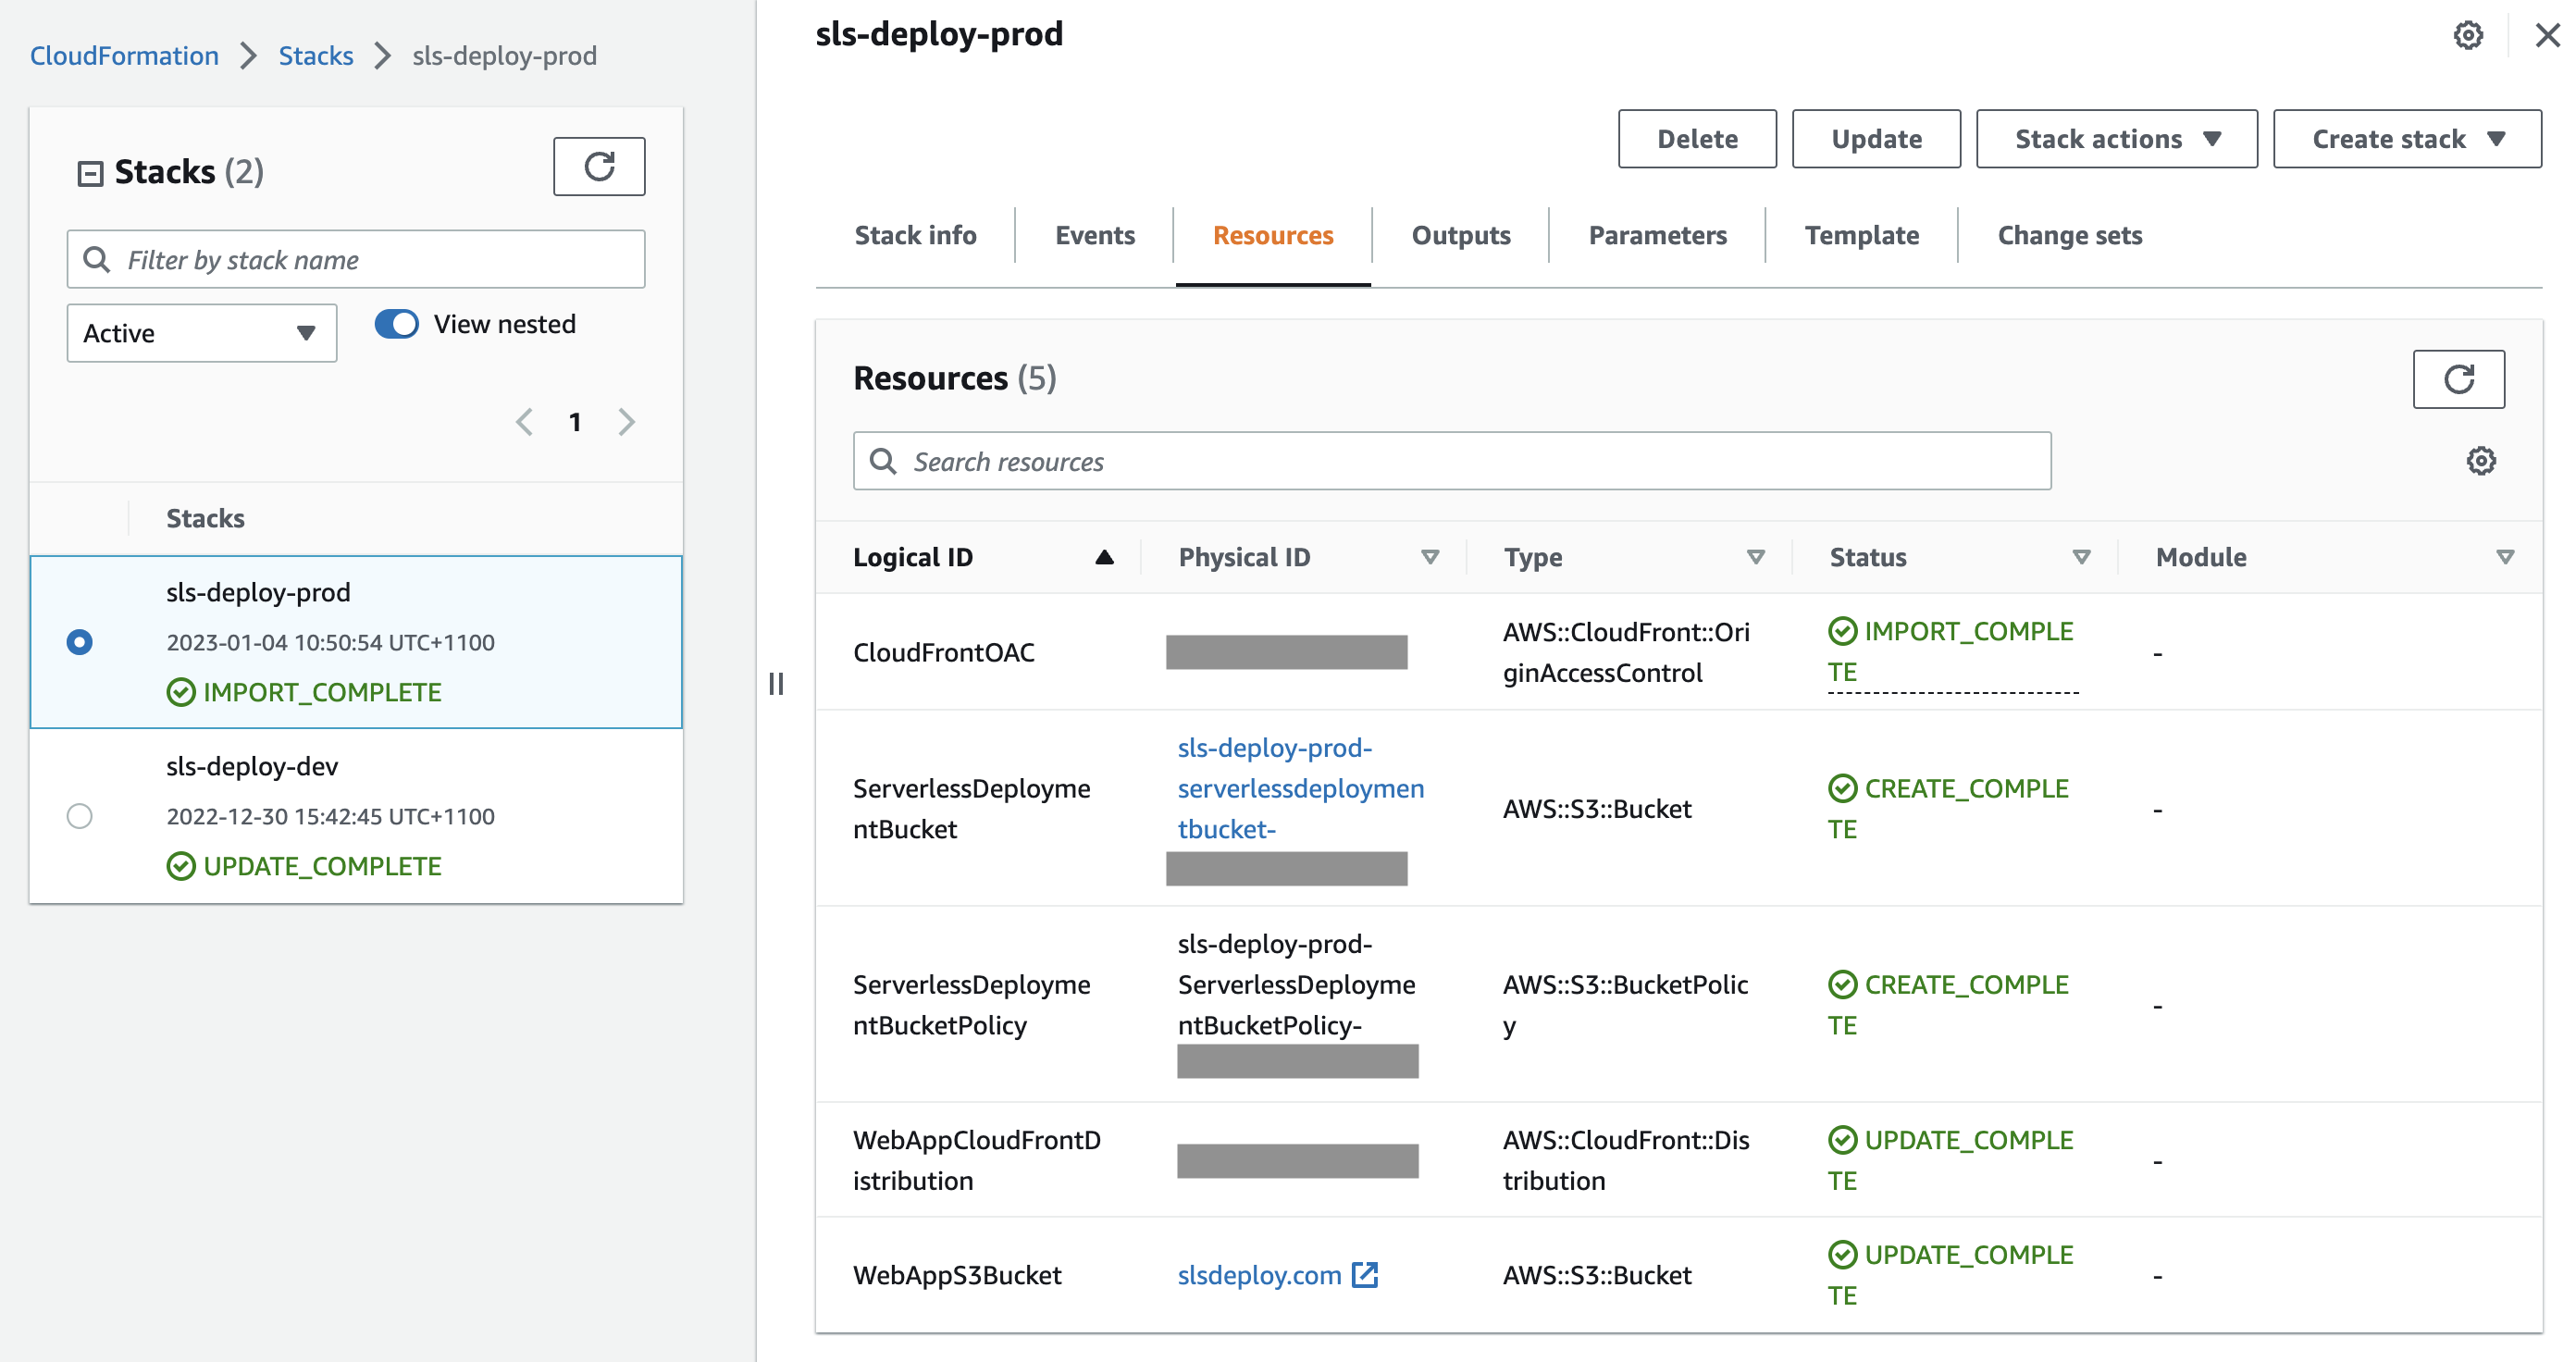Viewport: 2576px width, 1362px height.
Task: Click the Resources refresh icon
Action: pyautogui.click(x=2462, y=378)
